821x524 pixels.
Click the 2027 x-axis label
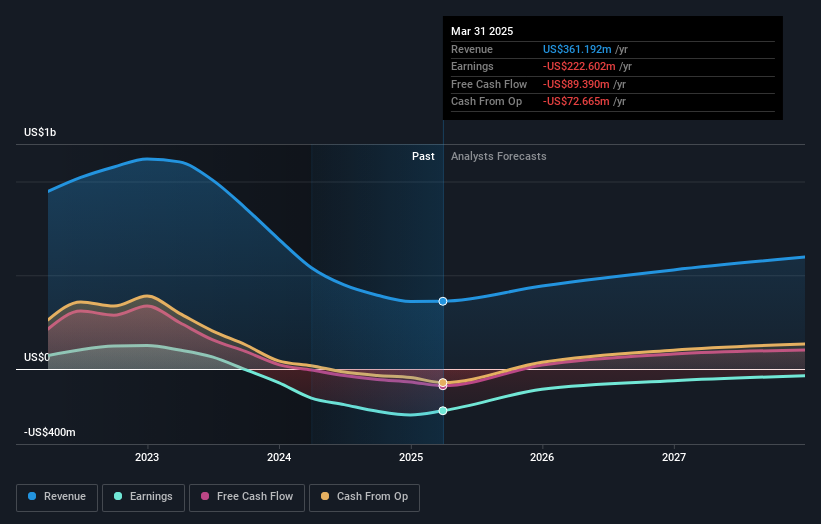(674, 458)
